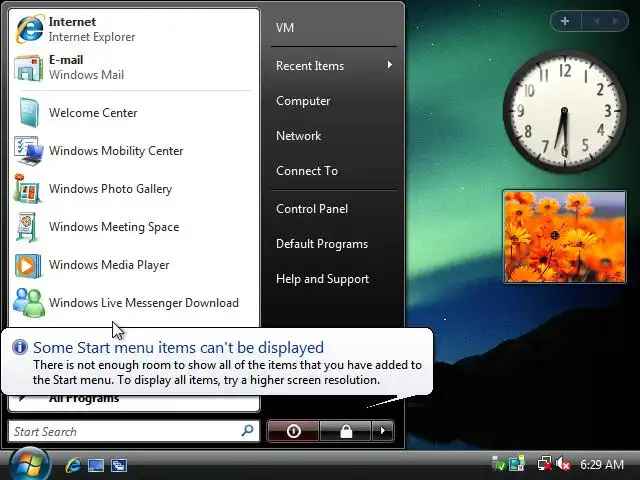Click the notification balloon info icon
The height and width of the screenshot is (480, 640).
pos(20,347)
